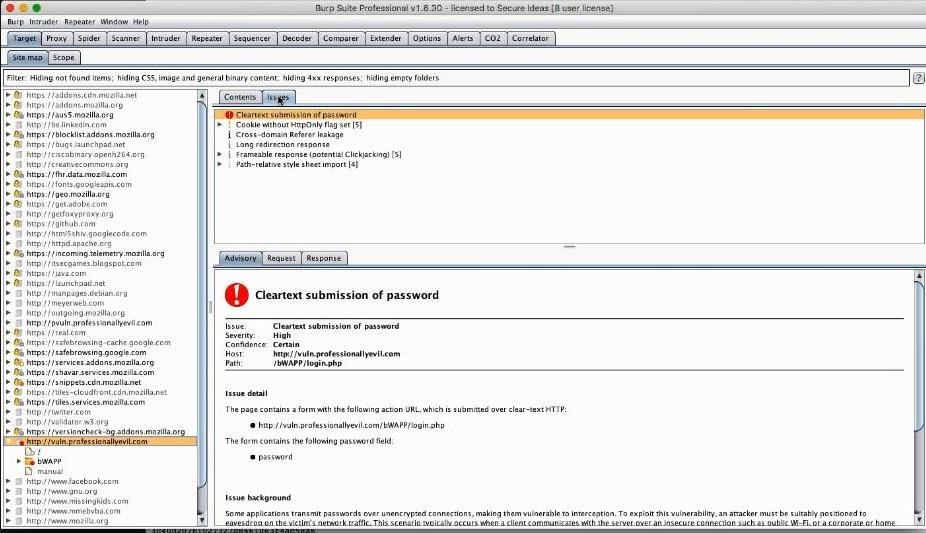This screenshot has height=533, width=926.
Task: Open the Options tab
Action: click(427, 38)
